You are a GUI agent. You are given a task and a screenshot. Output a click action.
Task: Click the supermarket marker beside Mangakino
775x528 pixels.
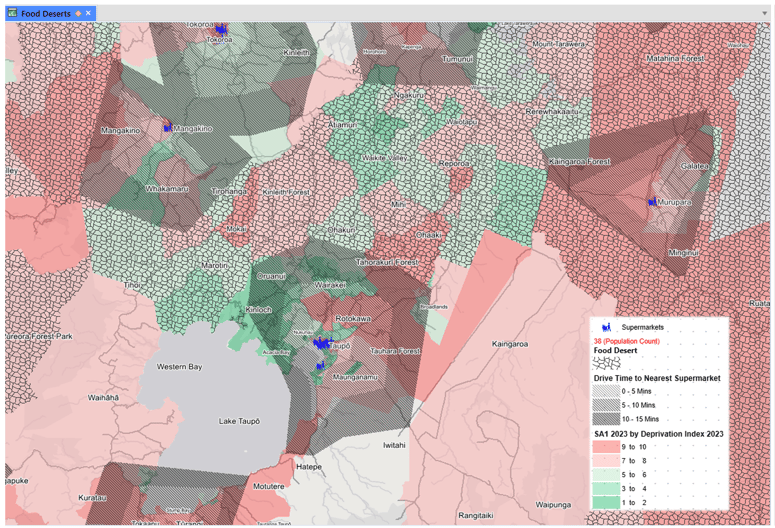point(168,128)
